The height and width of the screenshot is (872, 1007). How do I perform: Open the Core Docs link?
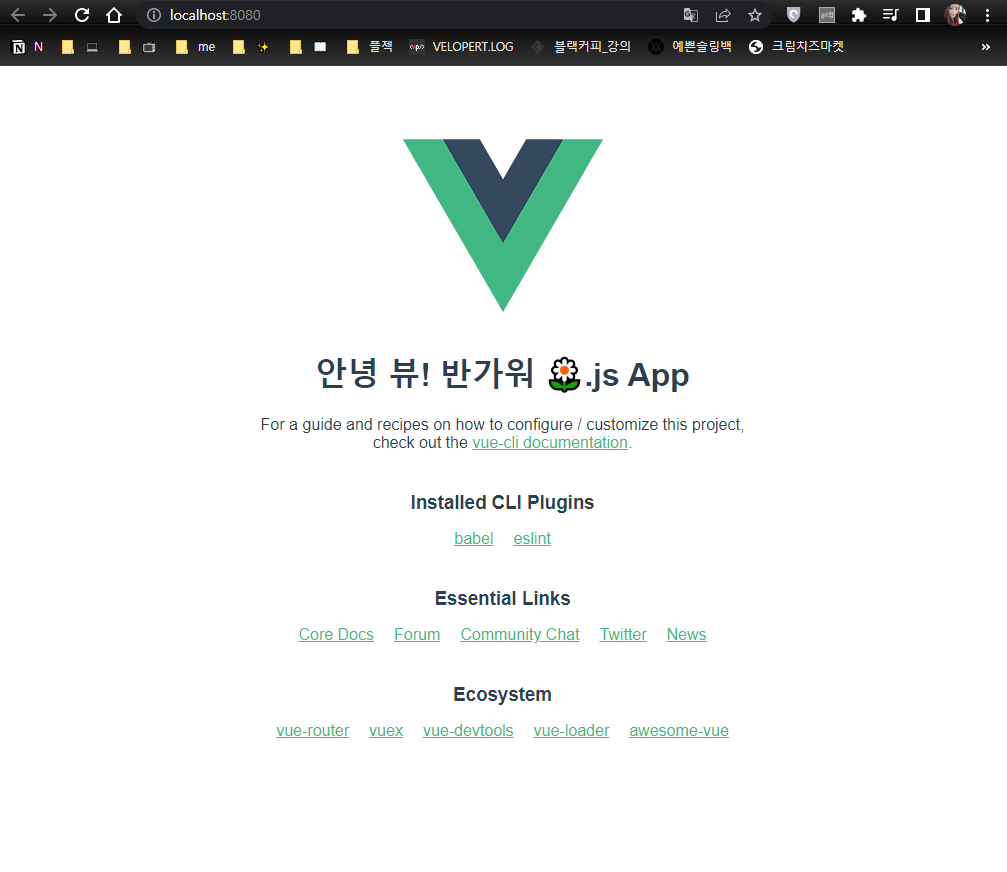336,634
